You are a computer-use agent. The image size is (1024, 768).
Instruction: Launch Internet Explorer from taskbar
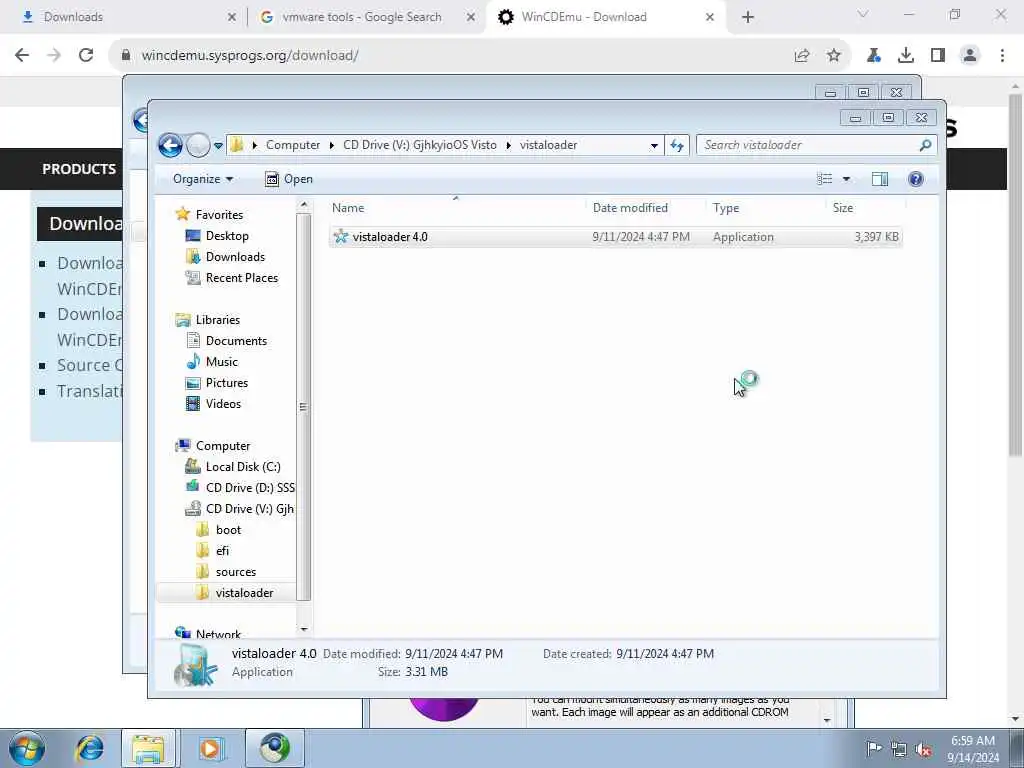click(x=89, y=748)
